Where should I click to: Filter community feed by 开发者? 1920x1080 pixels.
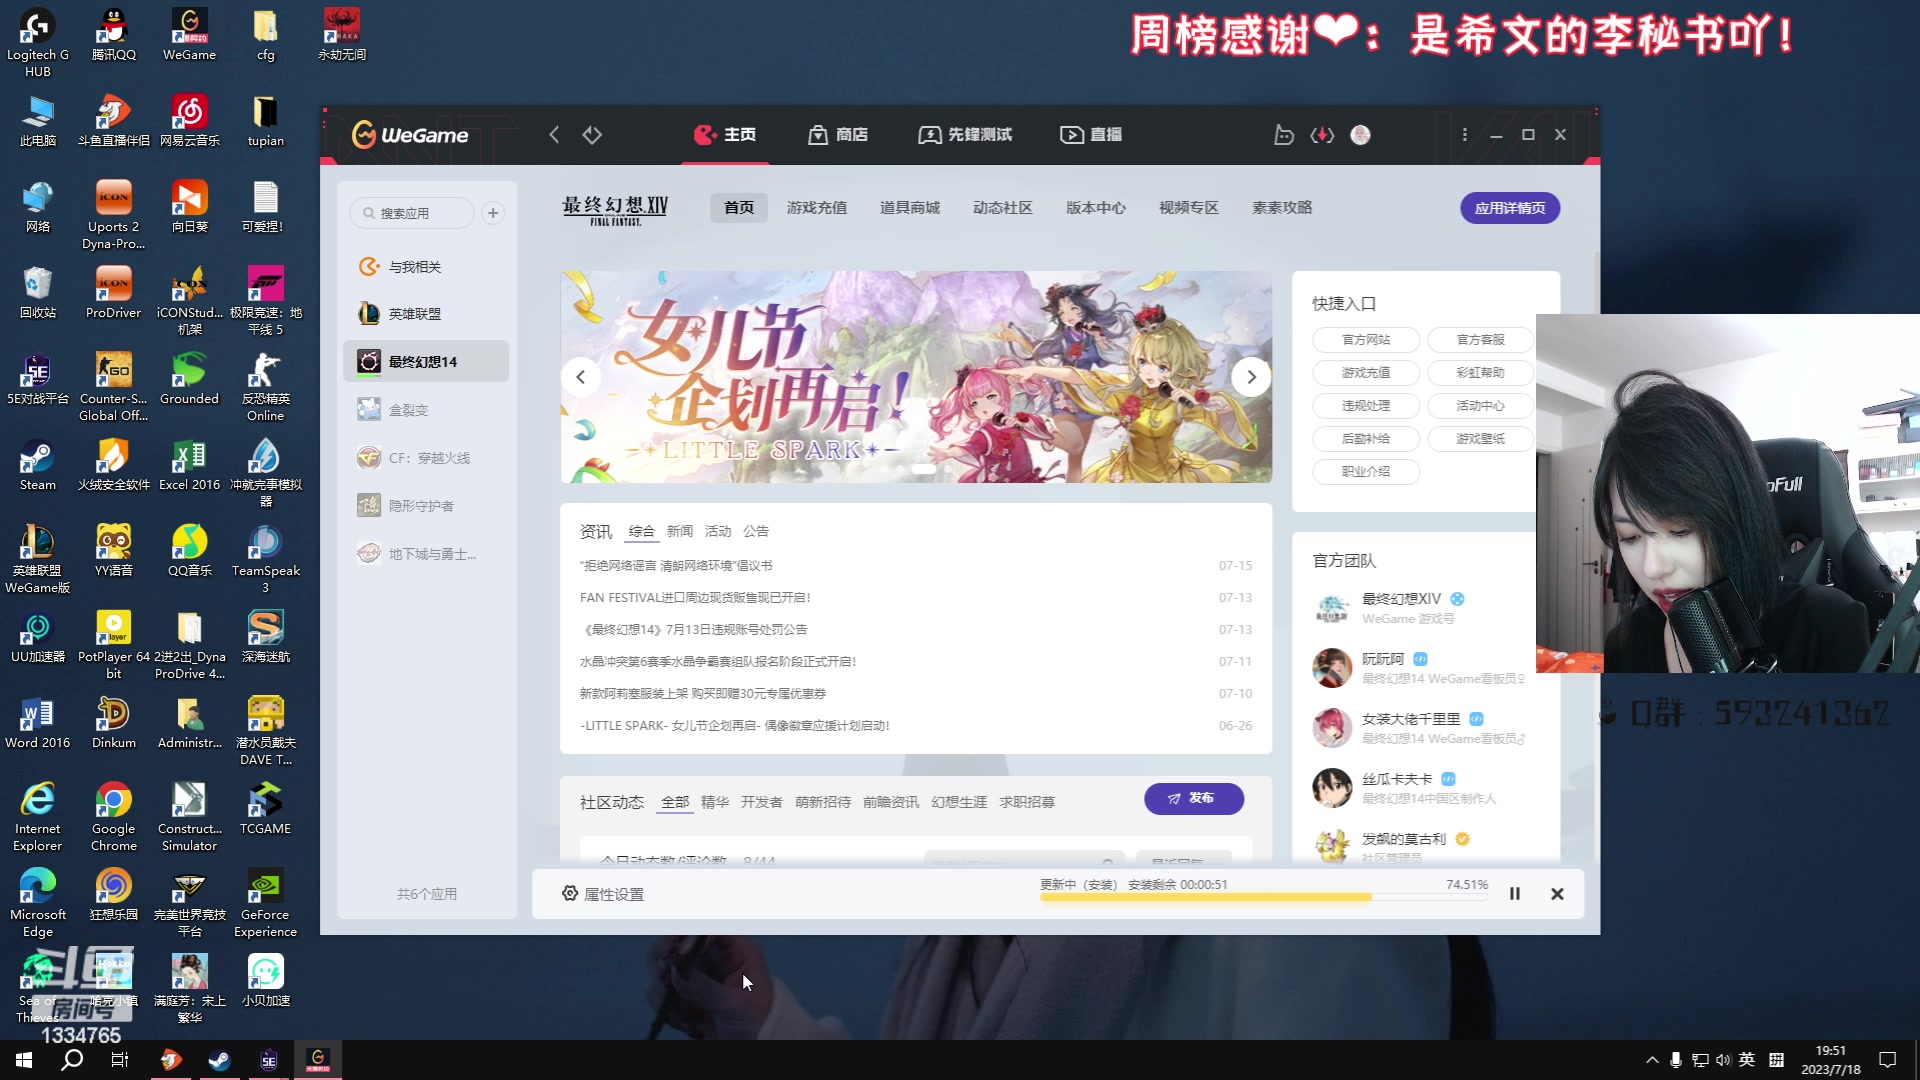point(762,802)
